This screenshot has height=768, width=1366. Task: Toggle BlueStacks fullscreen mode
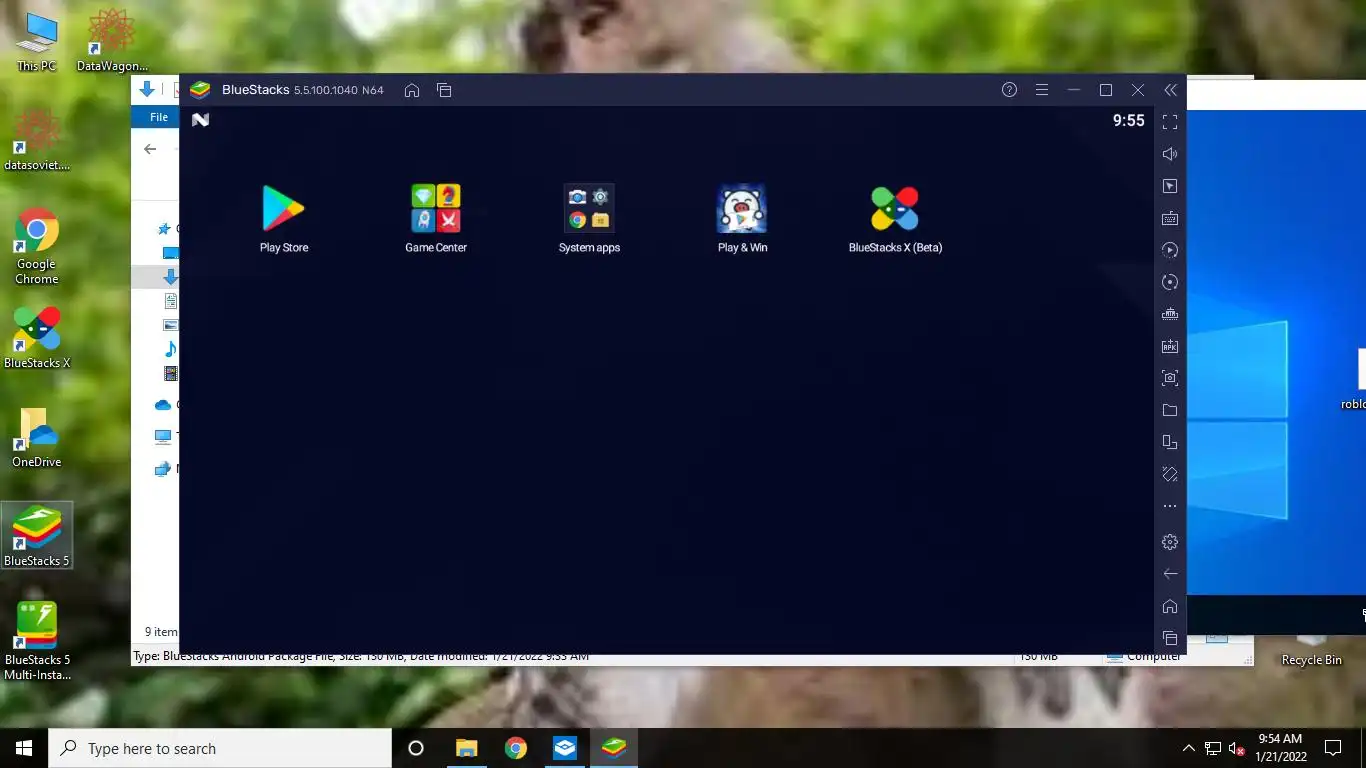tap(1170, 122)
